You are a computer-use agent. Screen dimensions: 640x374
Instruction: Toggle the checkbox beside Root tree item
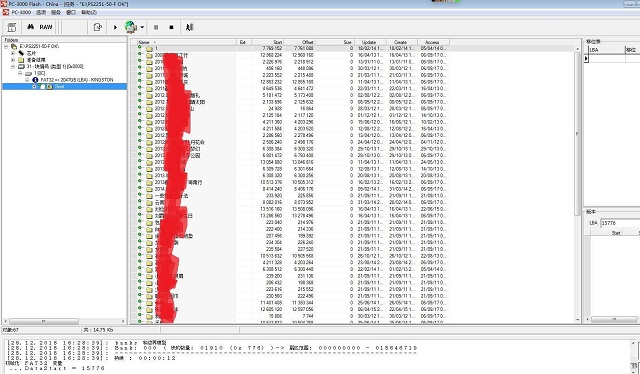click(x=42, y=87)
